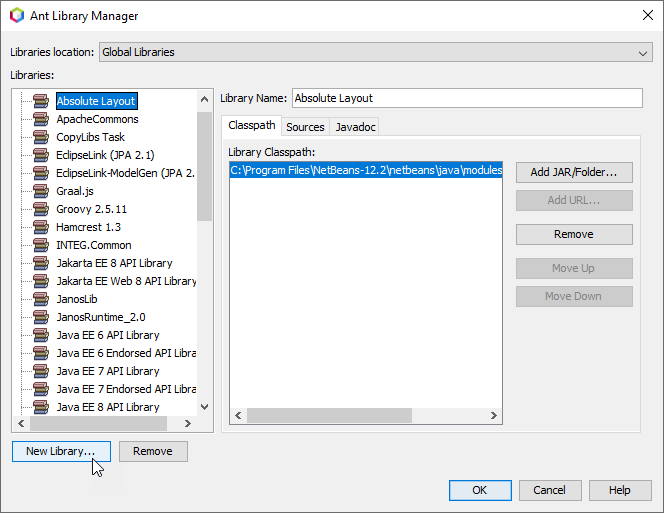Switch to the Classpath tab
Screen dimensions: 664x513
pyautogui.click(x=252, y=126)
